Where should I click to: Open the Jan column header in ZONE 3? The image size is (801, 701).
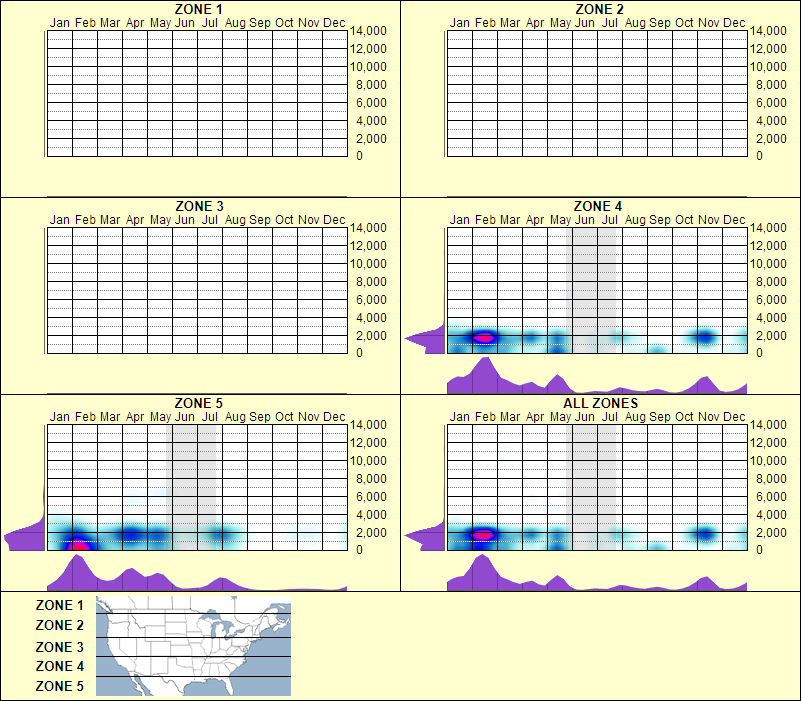point(58,219)
